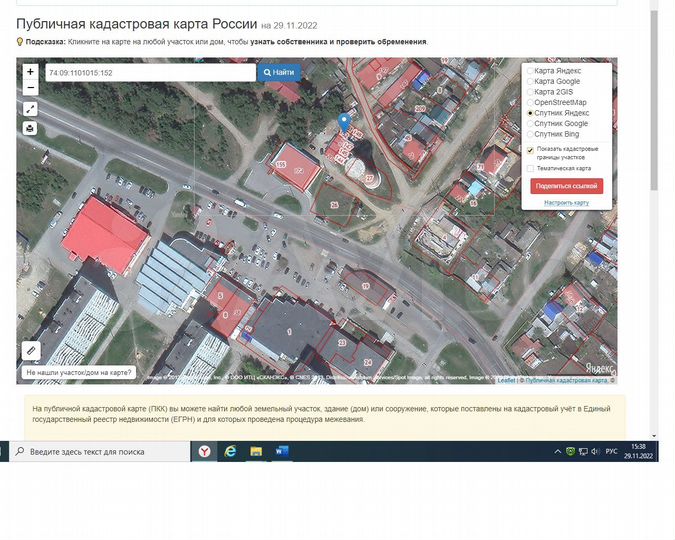The width and height of the screenshot is (675, 540).
Task: Click the page vertical scrollbar
Action: (x=654, y=101)
